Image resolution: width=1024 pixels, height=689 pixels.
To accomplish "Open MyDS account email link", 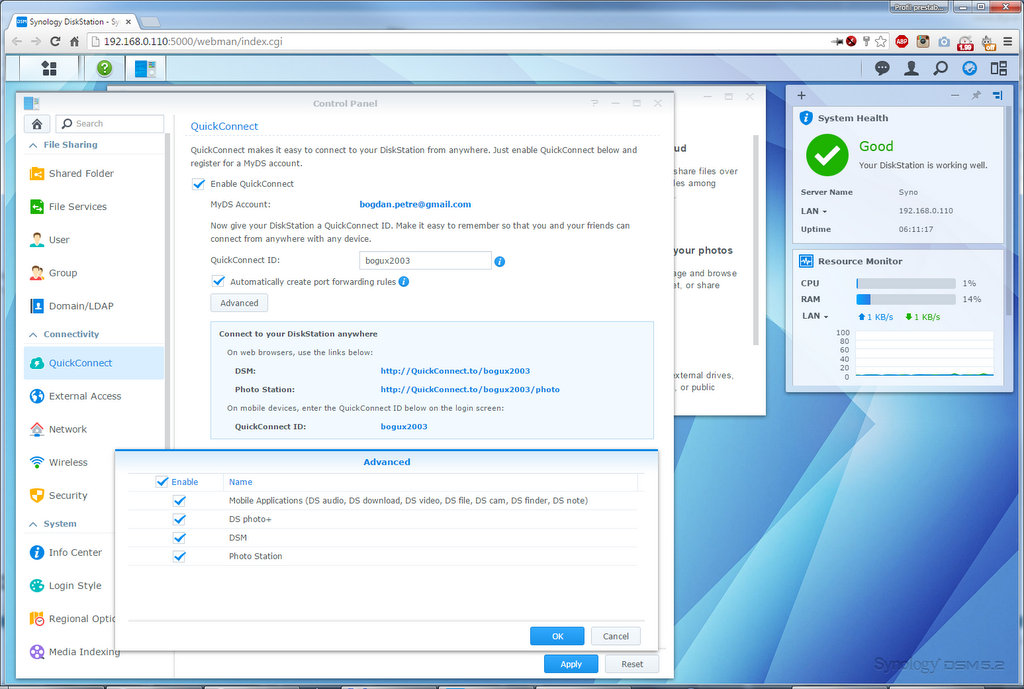I will (415, 204).
